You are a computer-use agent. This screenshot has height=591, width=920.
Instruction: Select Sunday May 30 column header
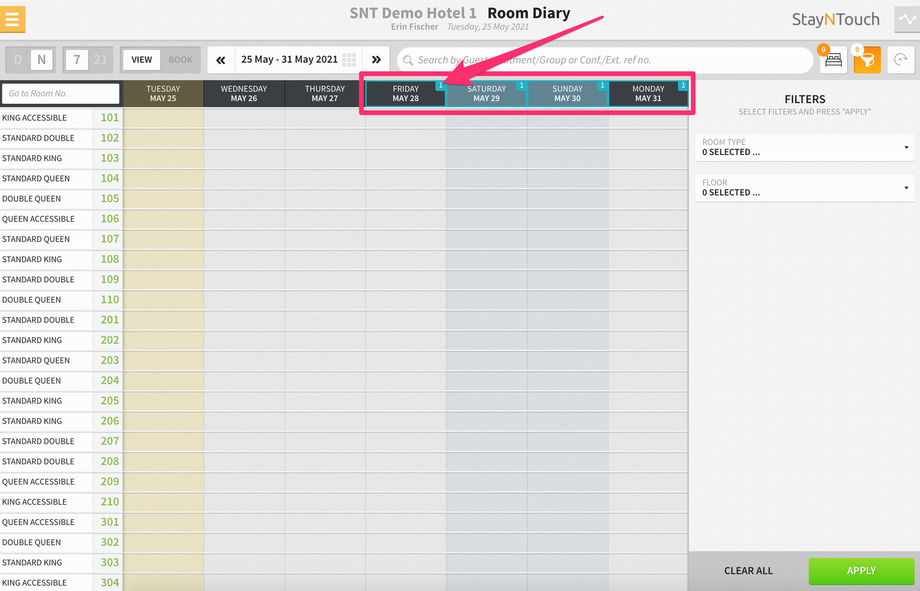pyautogui.click(x=567, y=94)
